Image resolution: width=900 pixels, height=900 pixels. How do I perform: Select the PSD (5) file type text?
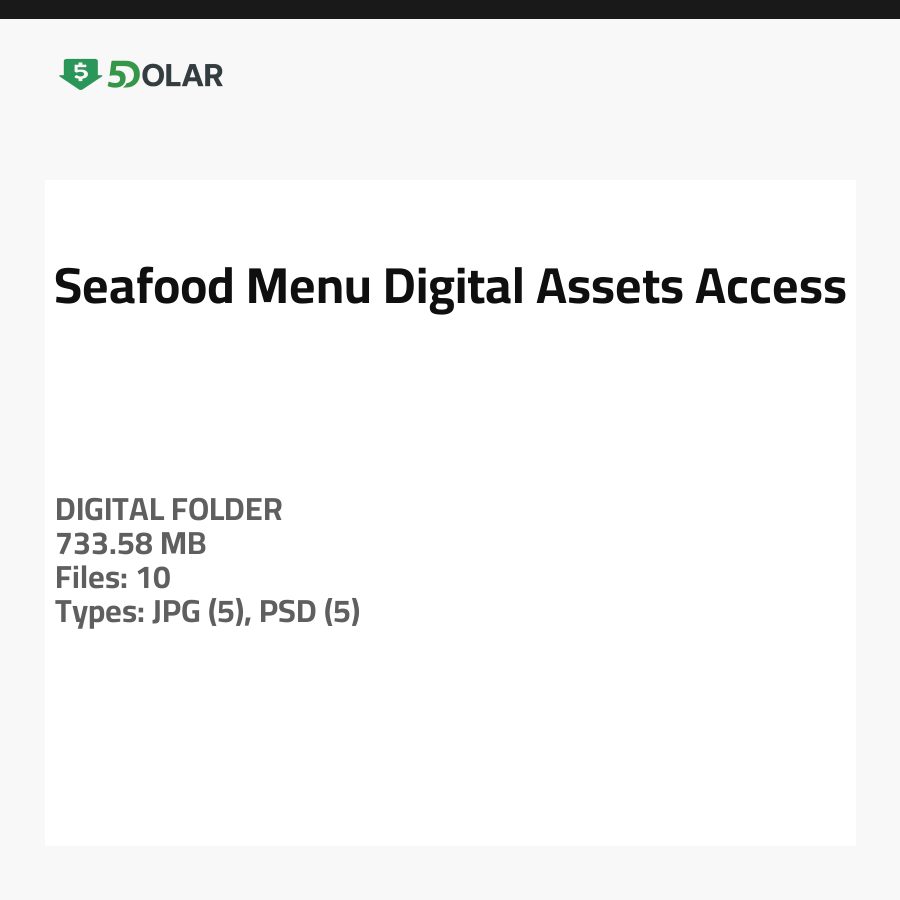tap(309, 612)
